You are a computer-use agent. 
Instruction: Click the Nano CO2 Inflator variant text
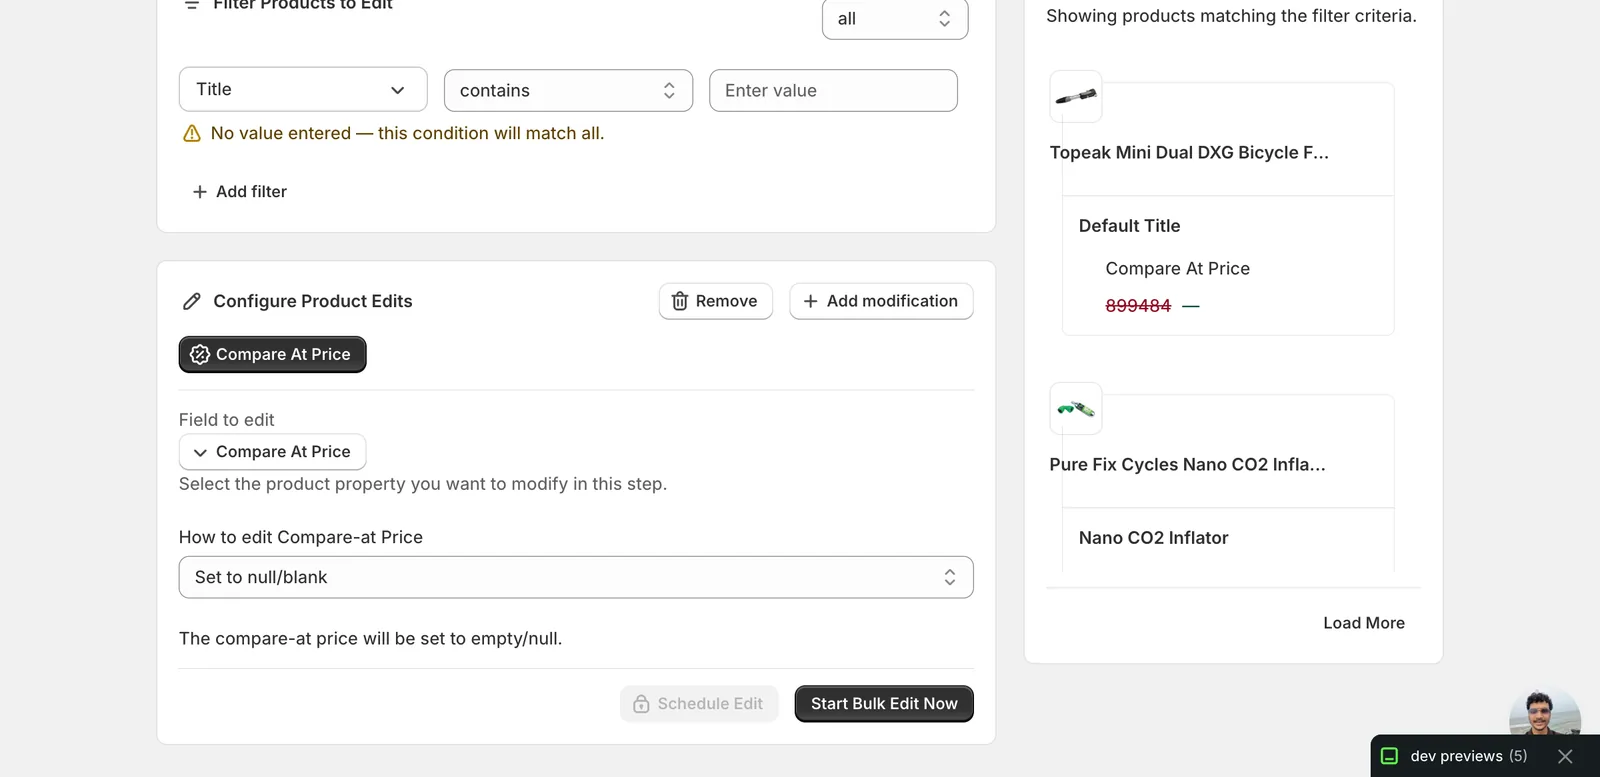pos(1153,538)
